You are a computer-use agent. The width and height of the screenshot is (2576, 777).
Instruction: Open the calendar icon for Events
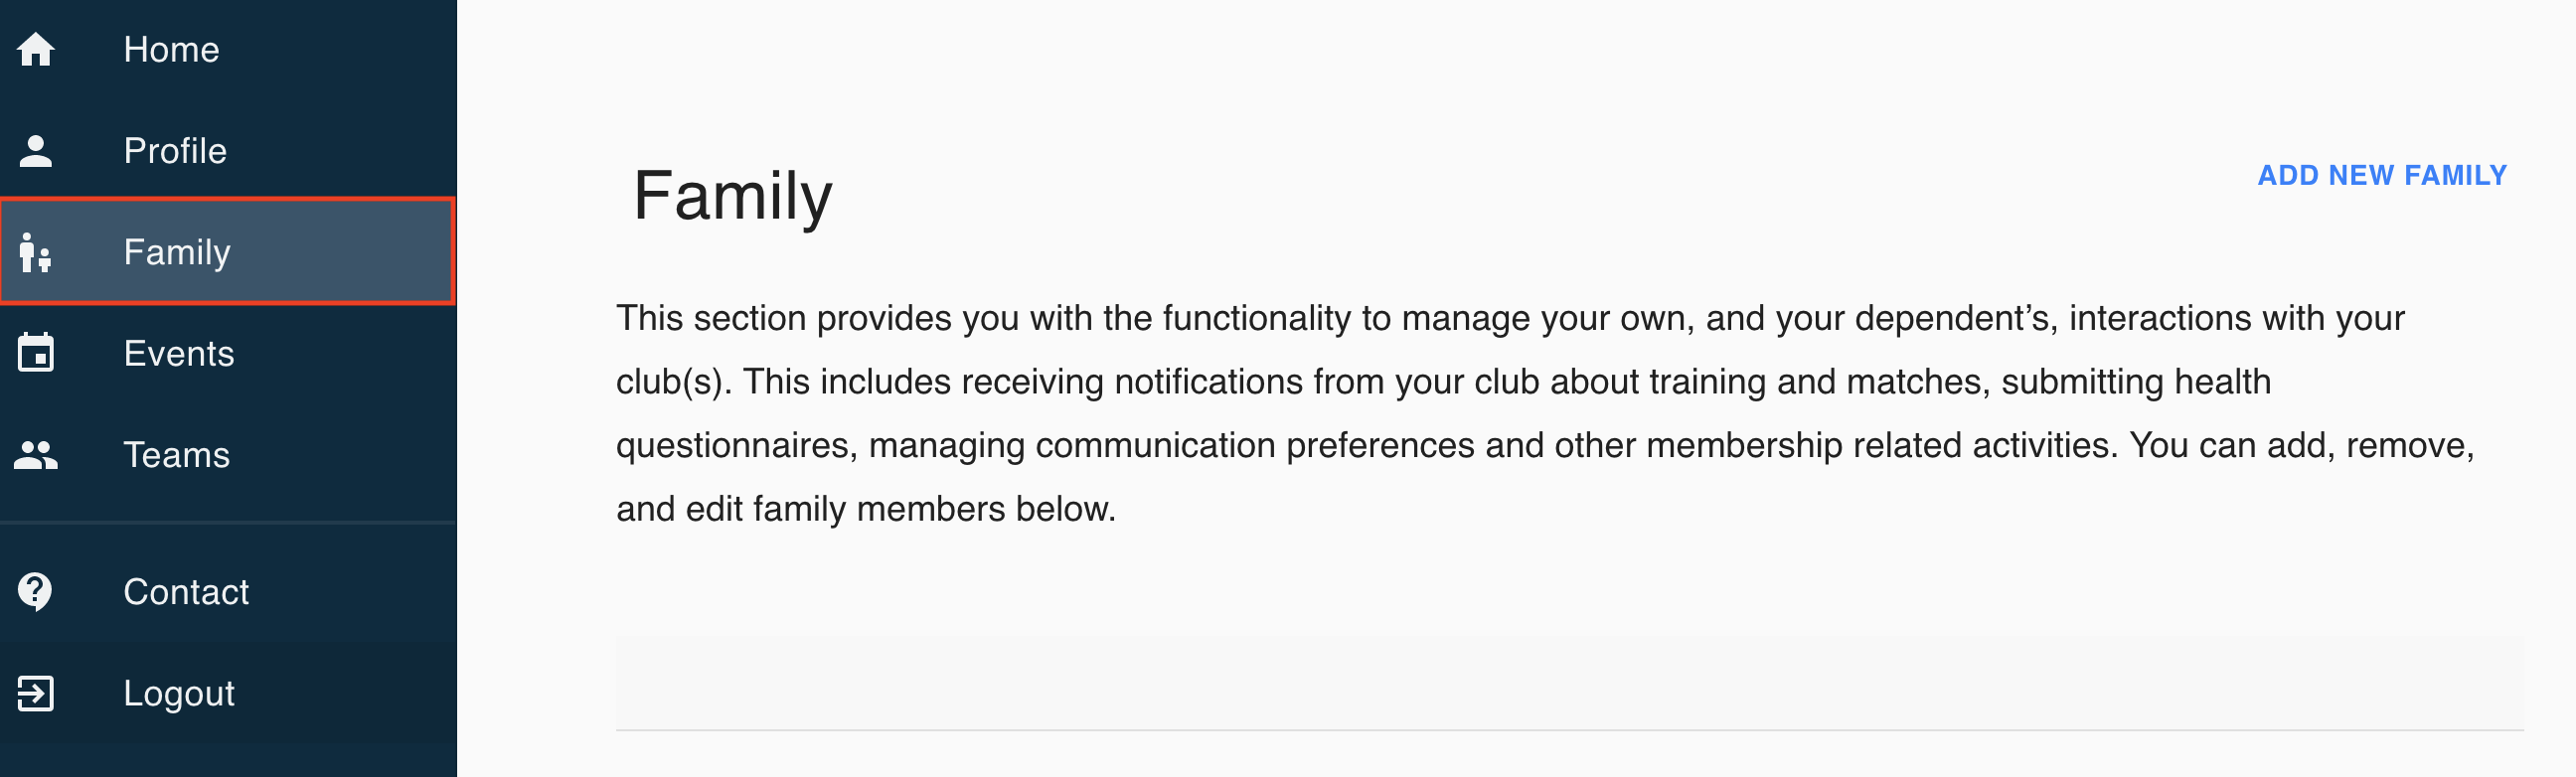(36, 353)
